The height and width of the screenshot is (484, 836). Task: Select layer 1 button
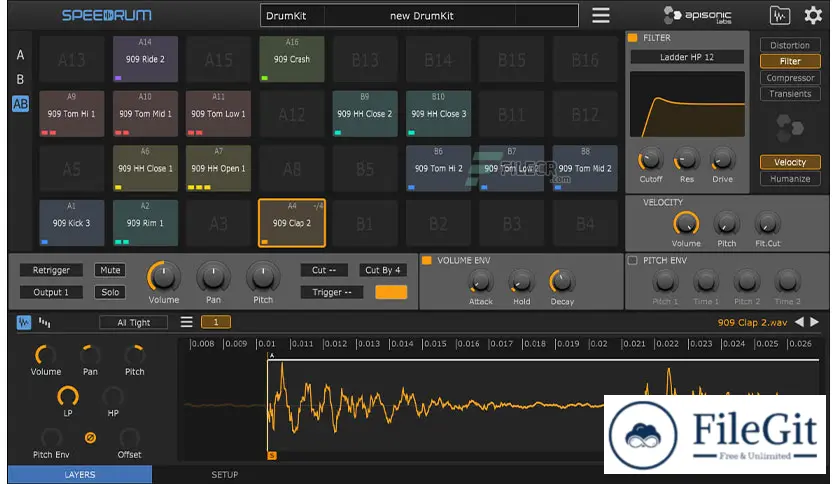[215, 322]
